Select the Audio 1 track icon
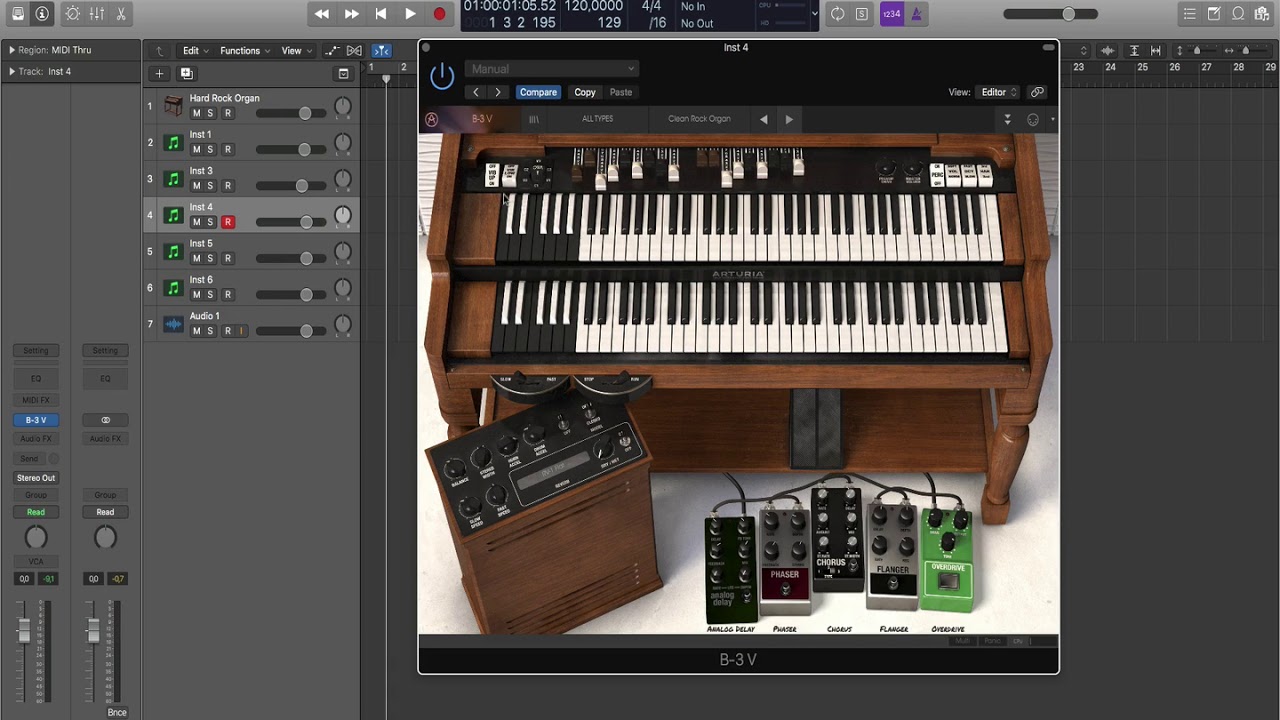1280x720 pixels. click(173, 325)
